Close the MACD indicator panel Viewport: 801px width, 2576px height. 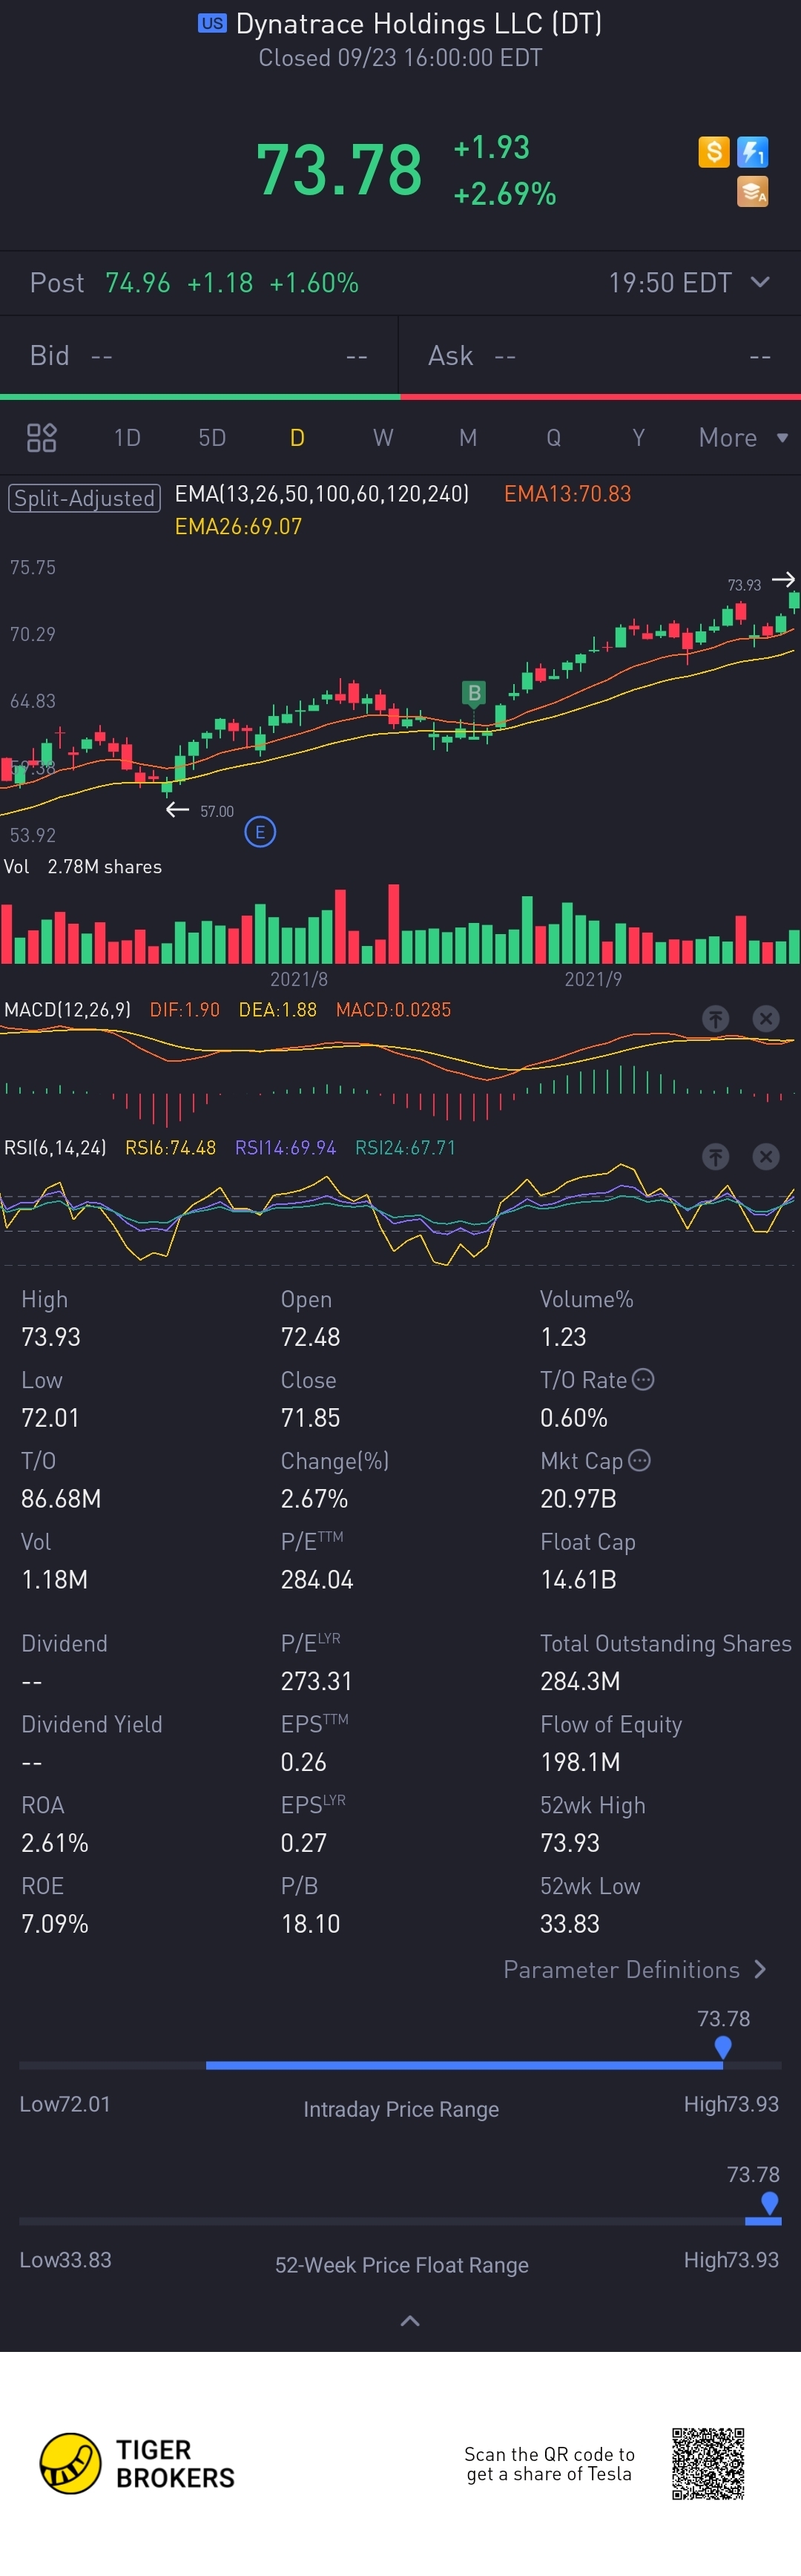coord(765,1019)
